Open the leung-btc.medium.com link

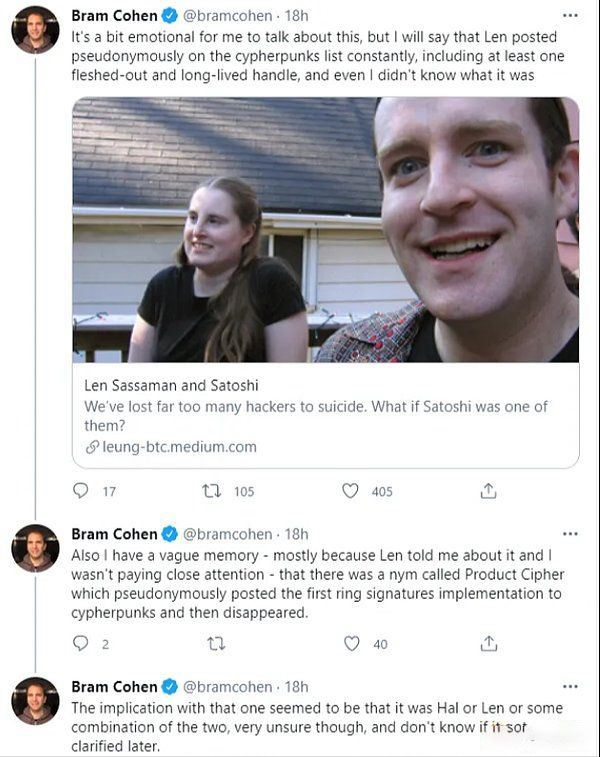179,447
